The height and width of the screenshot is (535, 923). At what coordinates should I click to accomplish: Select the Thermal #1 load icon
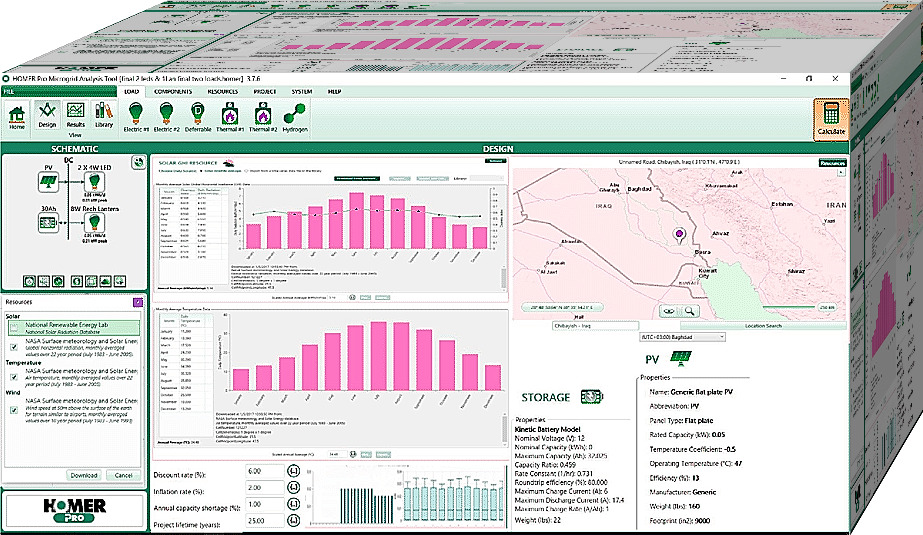coord(228,116)
